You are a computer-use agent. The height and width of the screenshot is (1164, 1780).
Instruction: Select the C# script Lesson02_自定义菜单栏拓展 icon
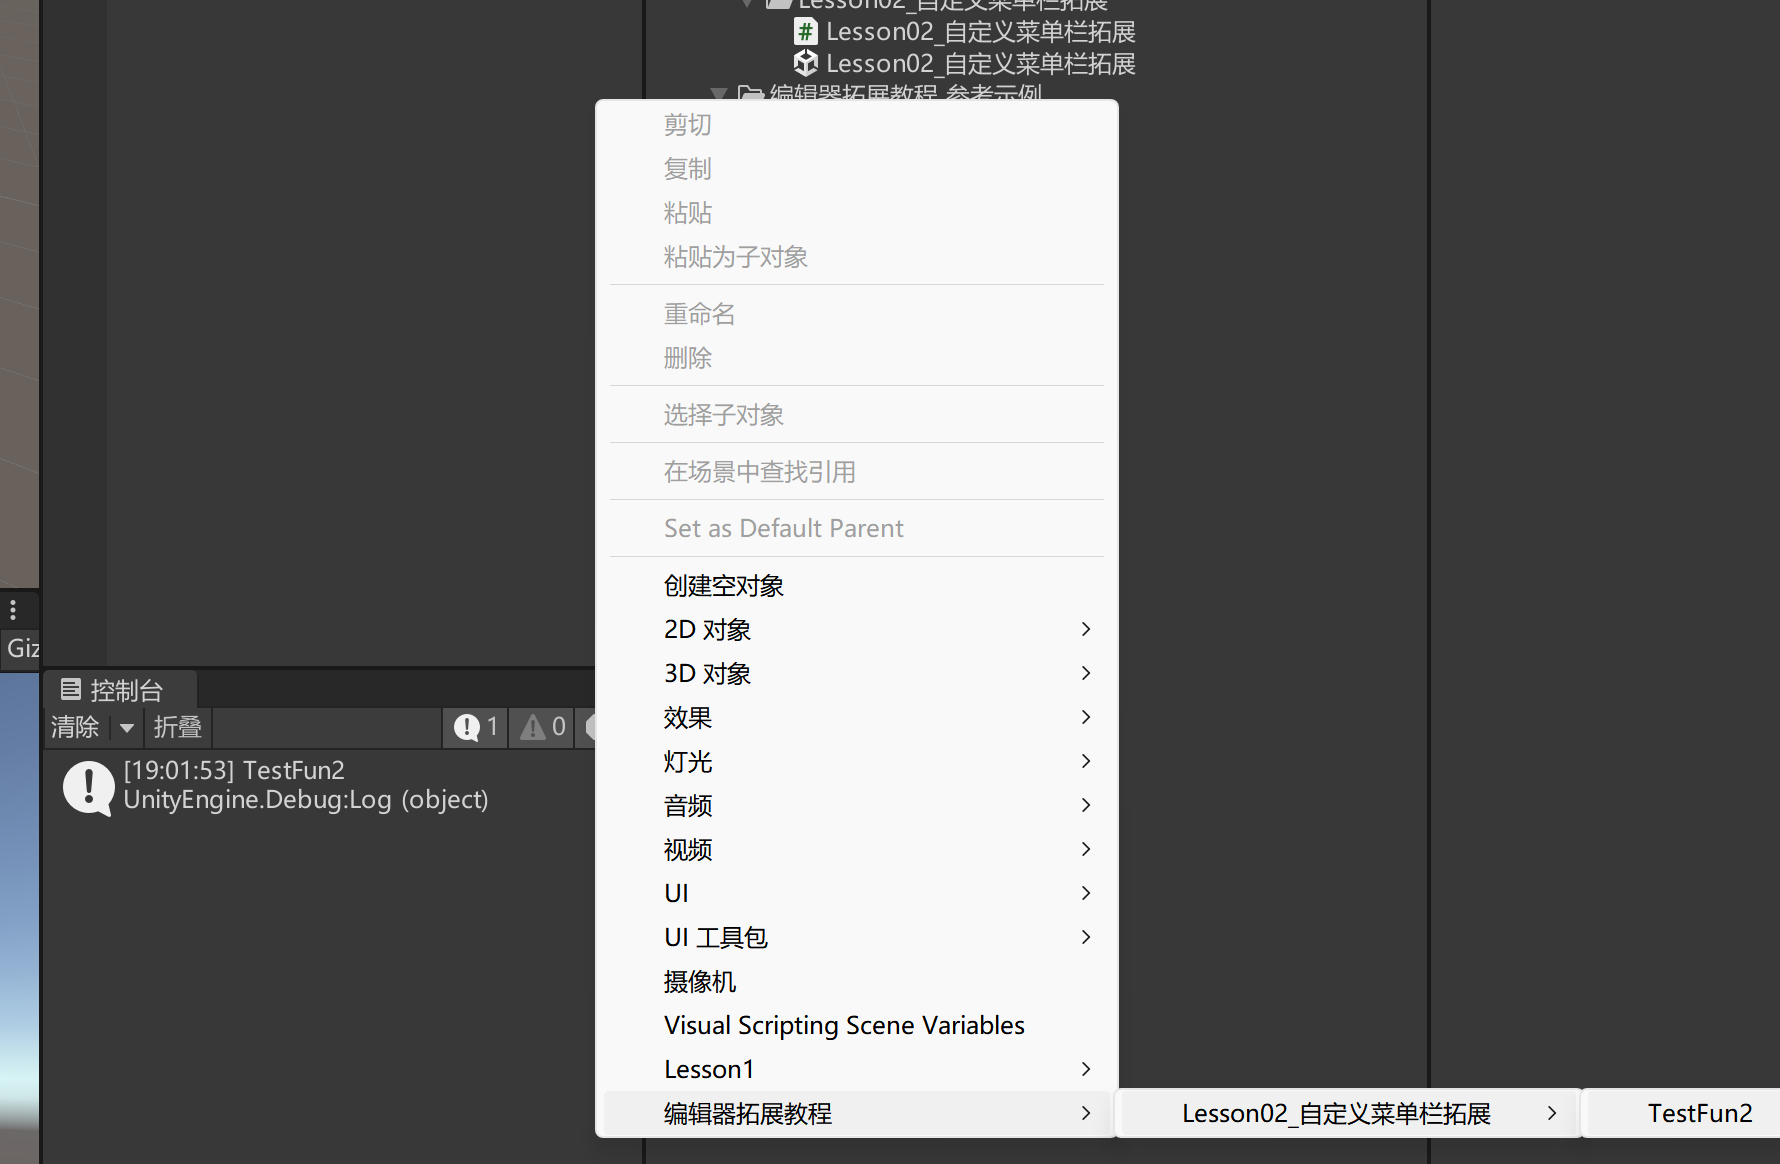click(805, 32)
